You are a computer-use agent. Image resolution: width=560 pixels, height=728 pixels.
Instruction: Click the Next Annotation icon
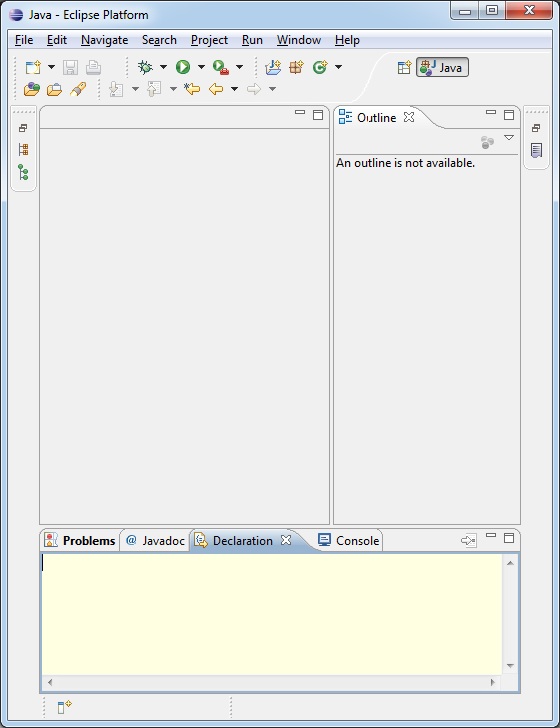pyautogui.click(x=116, y=89)
